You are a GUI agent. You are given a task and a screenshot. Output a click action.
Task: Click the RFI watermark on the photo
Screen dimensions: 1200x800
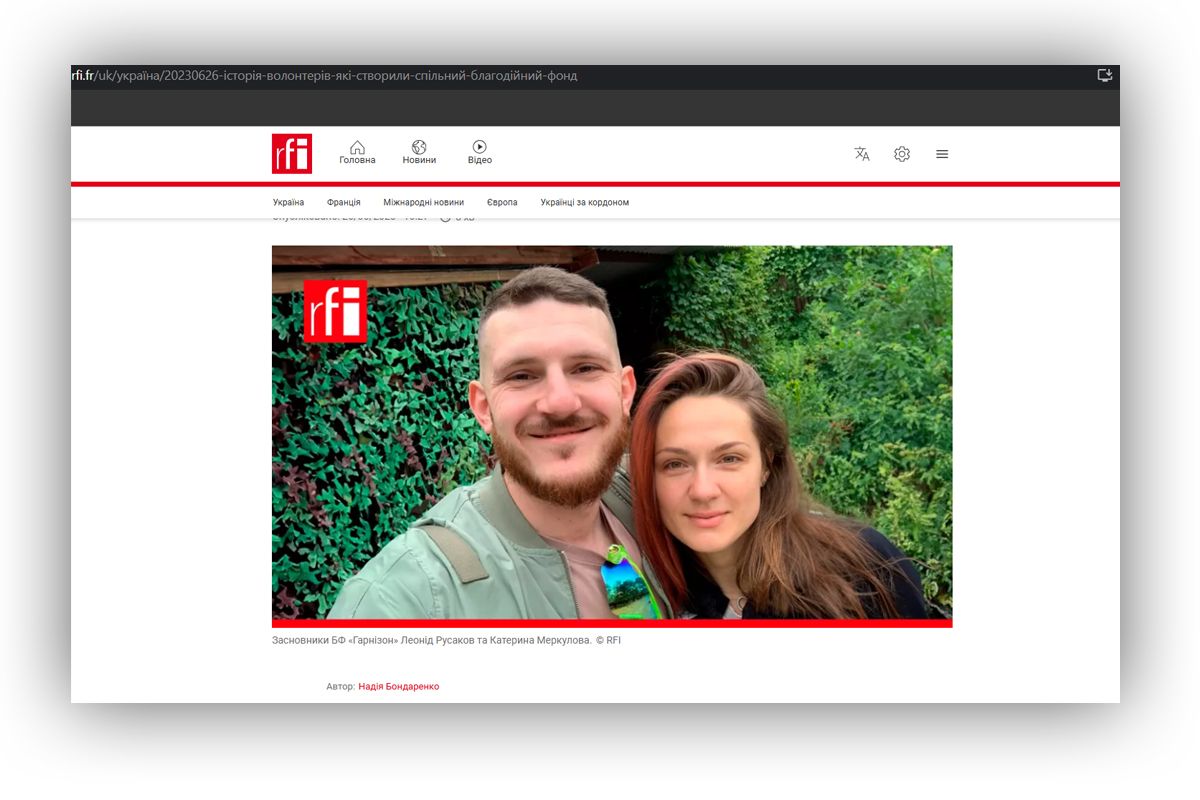pyautogui.click(x=335, y=311)
